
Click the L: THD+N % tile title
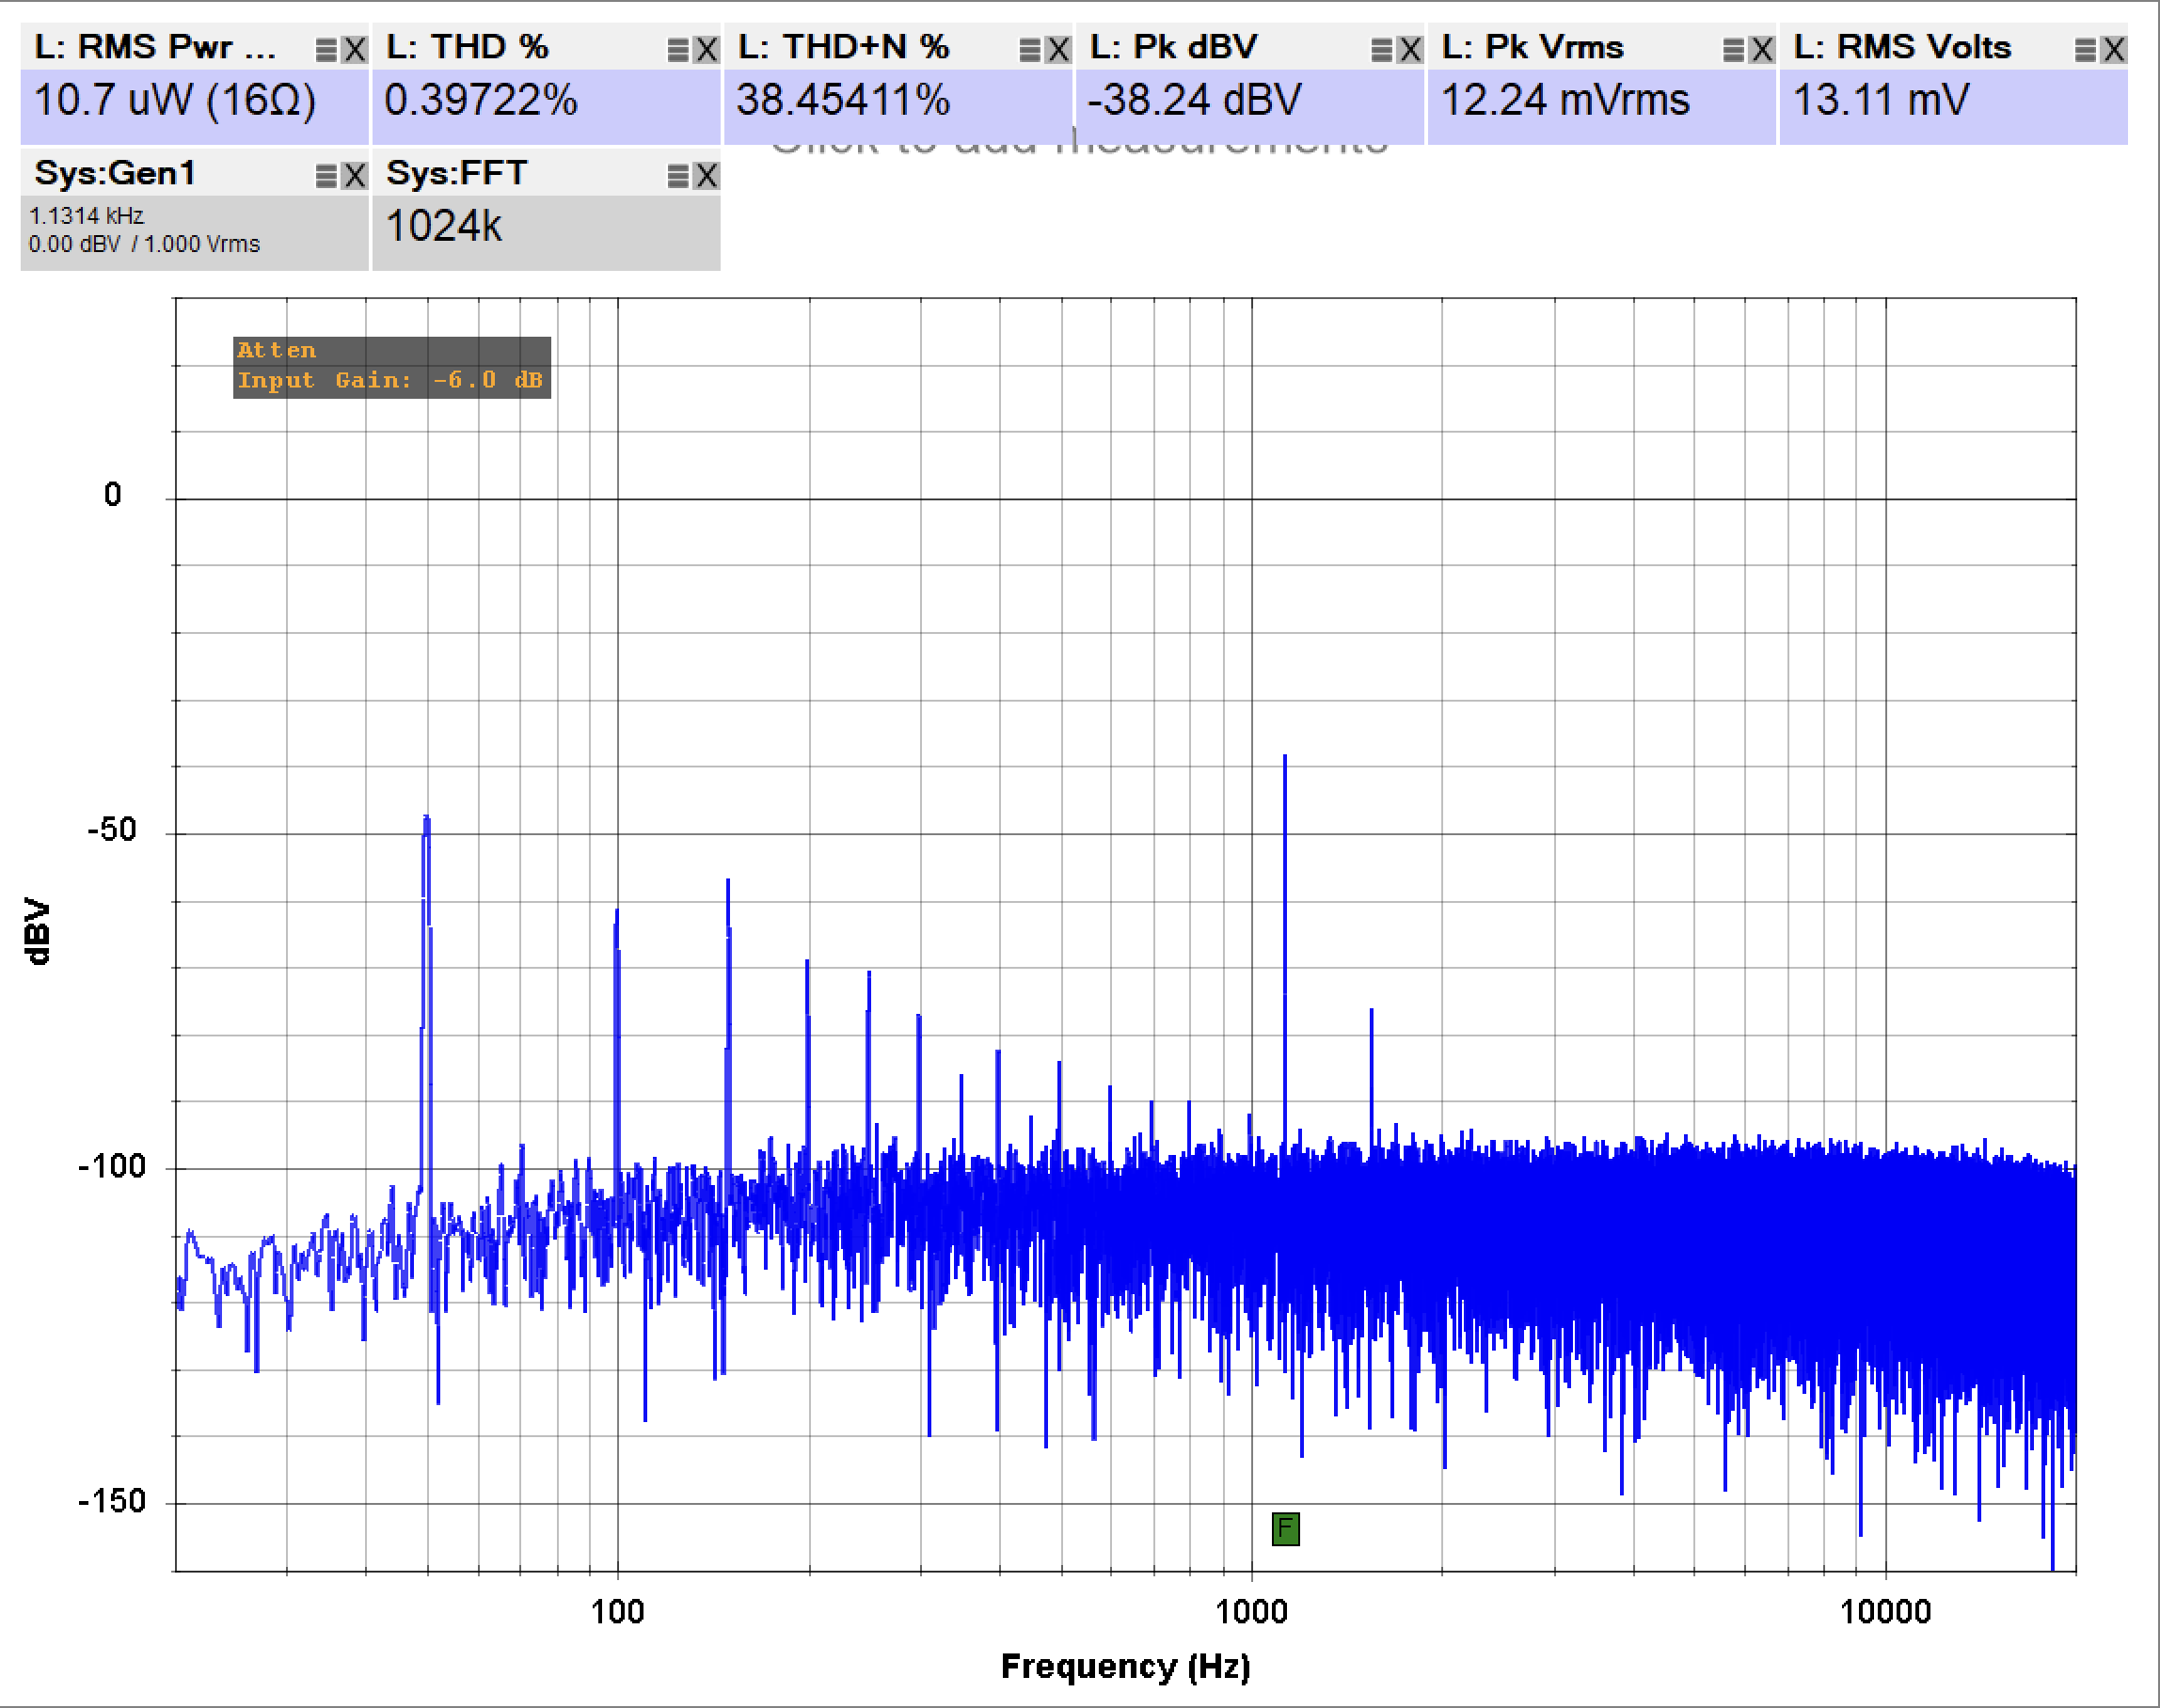[x=843, y=47]
